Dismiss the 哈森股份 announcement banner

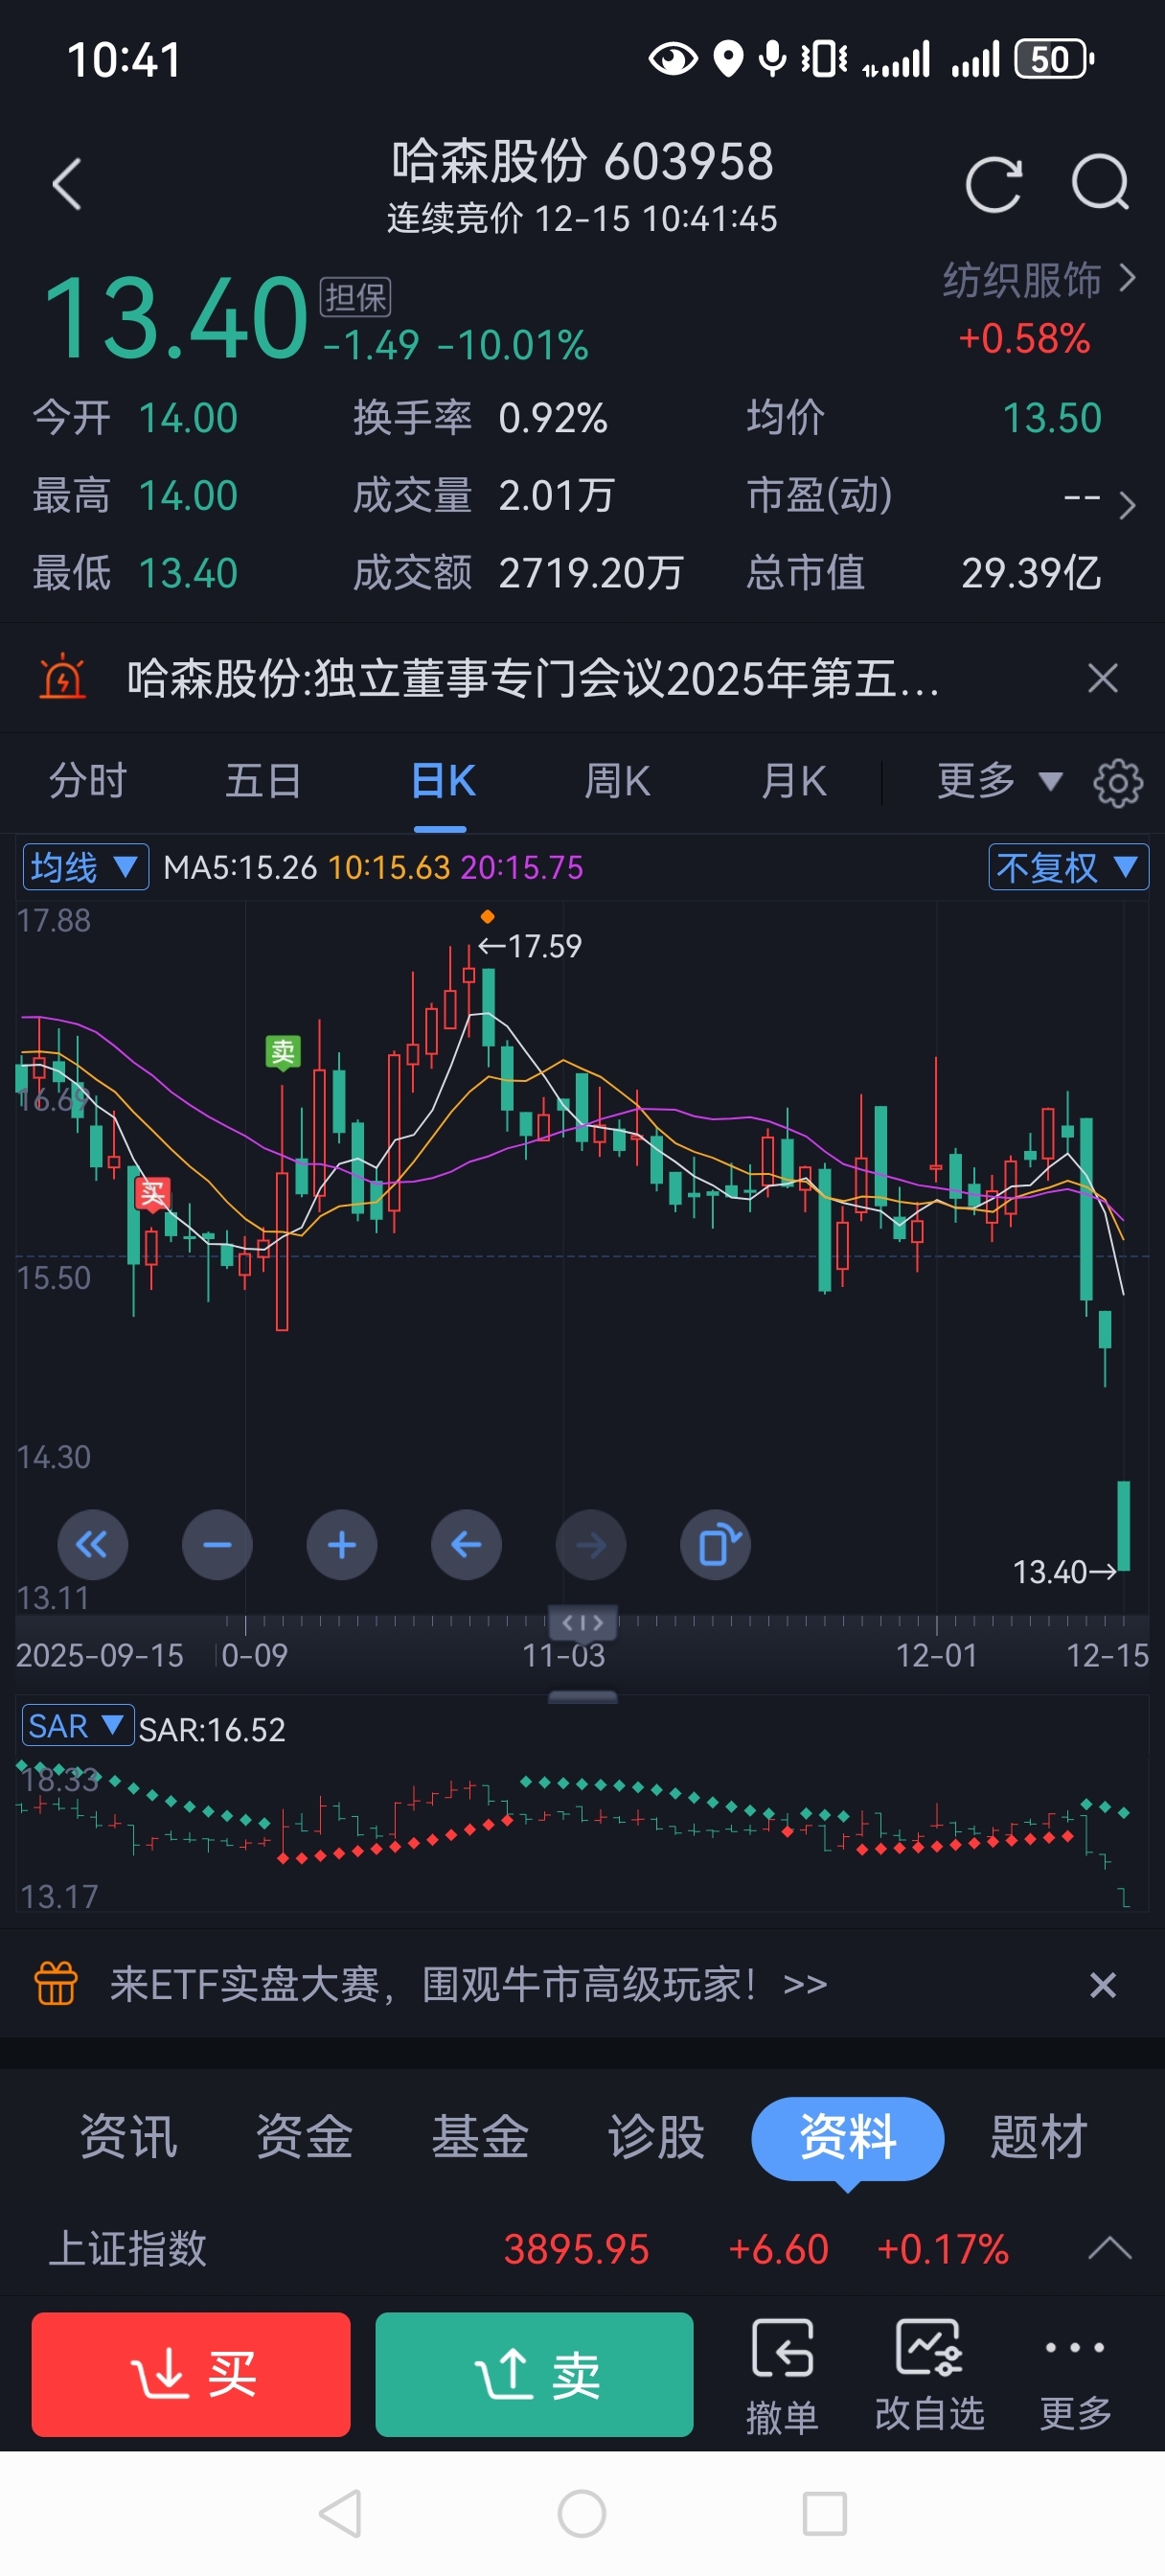(1102, 678)
